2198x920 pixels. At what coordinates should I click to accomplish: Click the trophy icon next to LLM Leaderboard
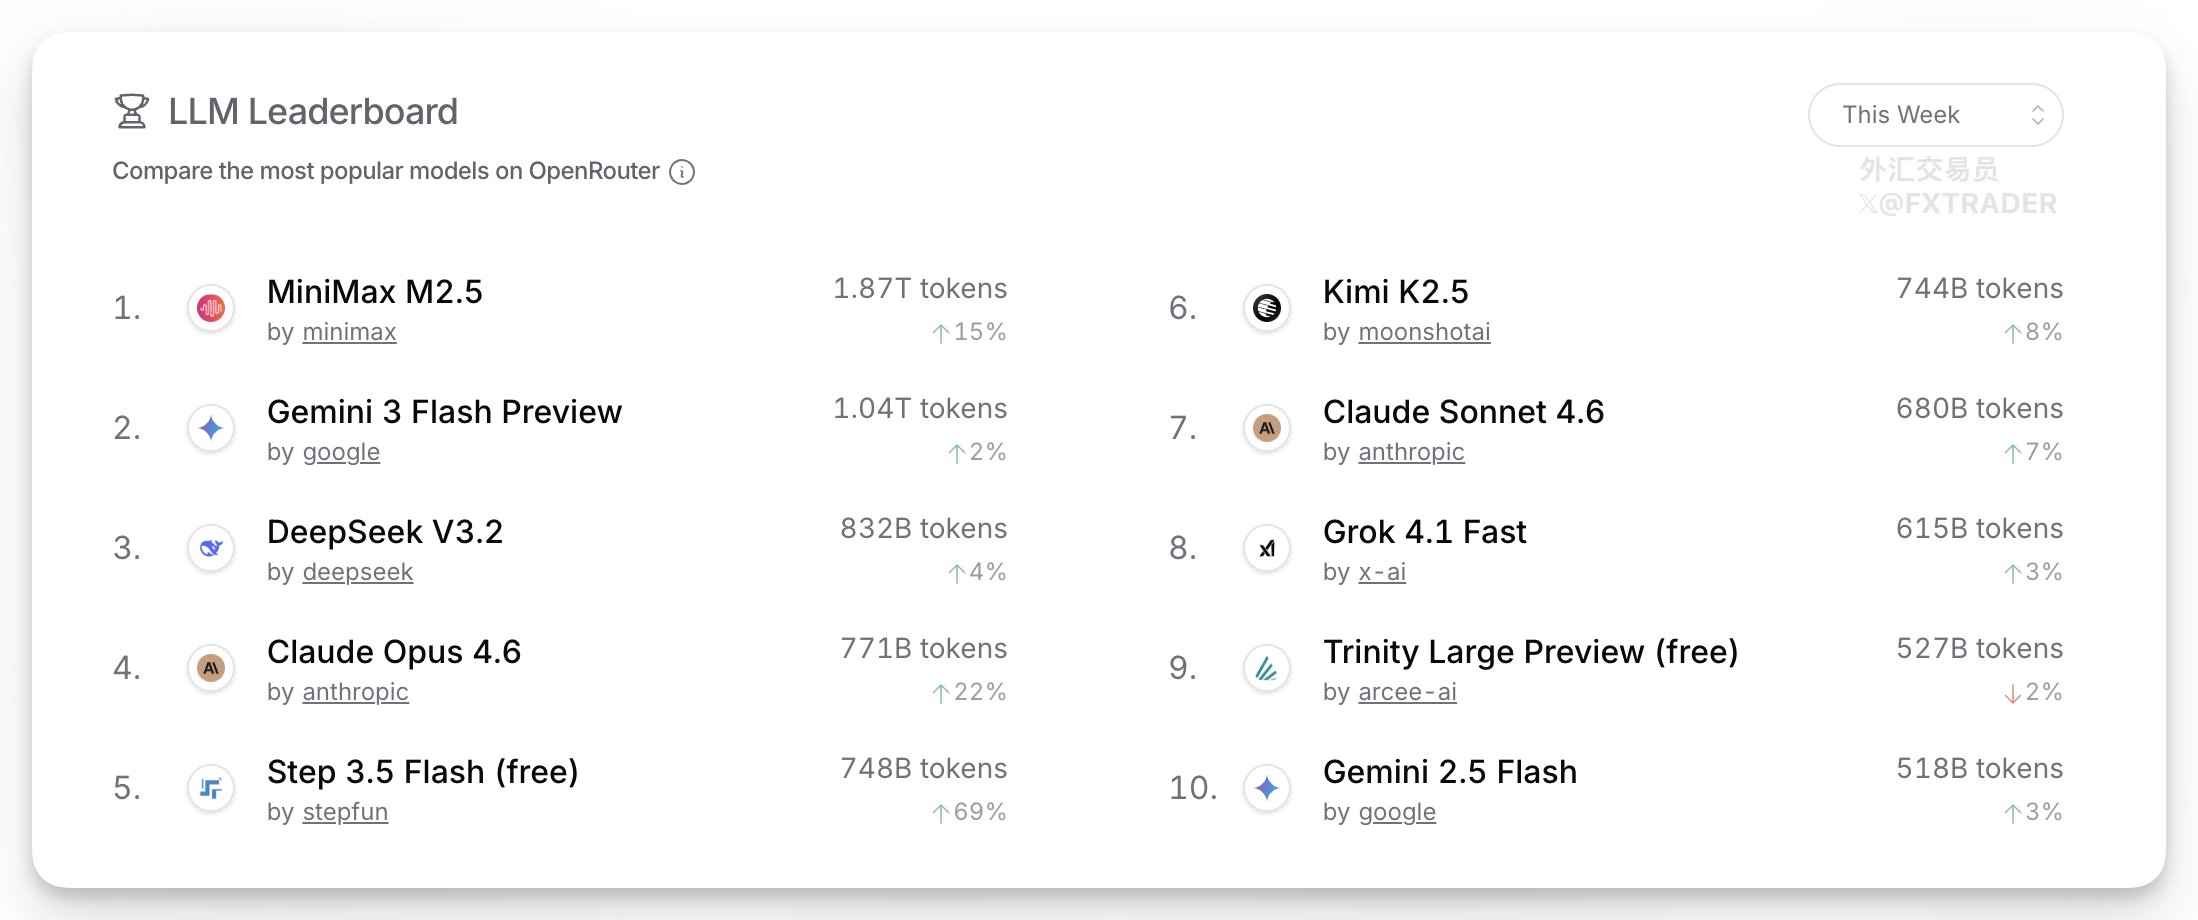[x=131, y=112]
